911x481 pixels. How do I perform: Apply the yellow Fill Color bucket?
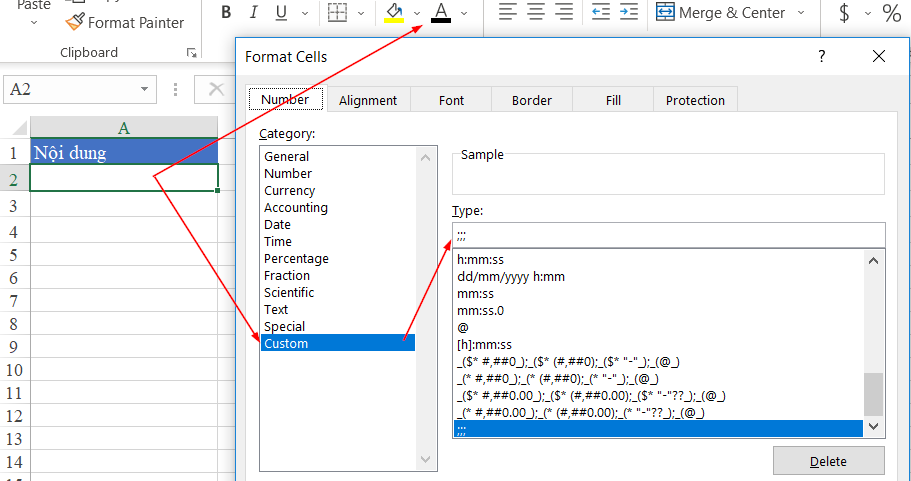[x=394, y=12]
